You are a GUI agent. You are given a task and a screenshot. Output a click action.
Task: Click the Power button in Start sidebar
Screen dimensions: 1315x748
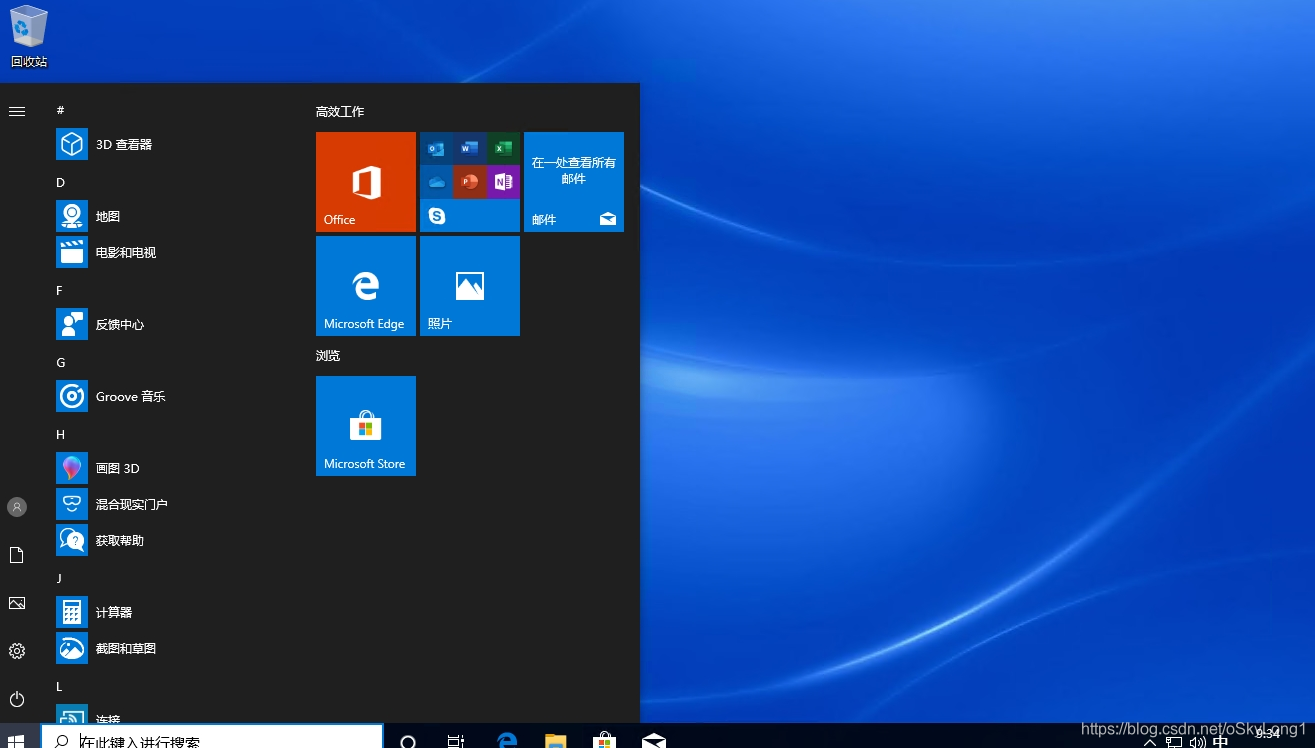click(x=17, y=699)
